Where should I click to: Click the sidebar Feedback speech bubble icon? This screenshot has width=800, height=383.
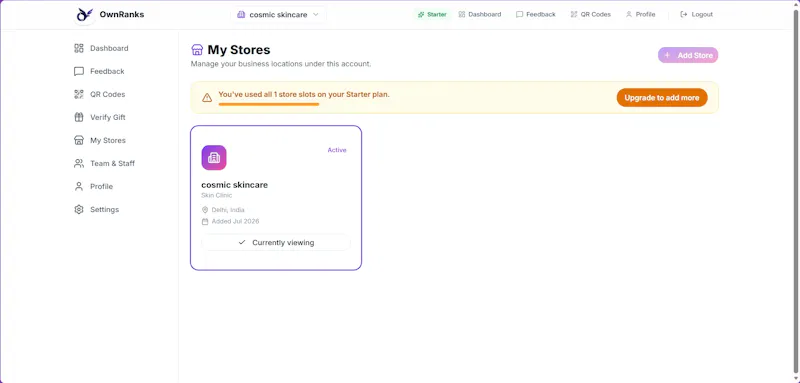click(79, 71)
